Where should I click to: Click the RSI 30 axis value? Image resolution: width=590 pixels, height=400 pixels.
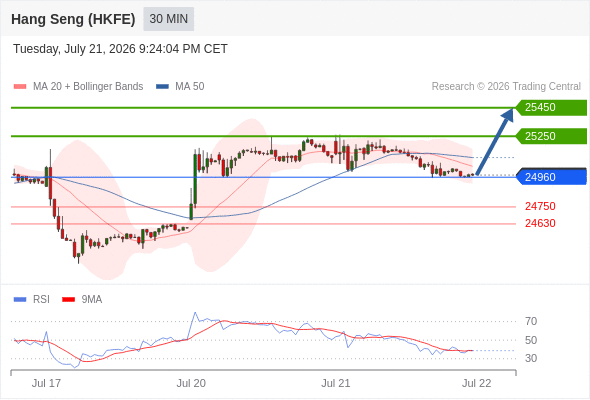(x=531, y=358)
